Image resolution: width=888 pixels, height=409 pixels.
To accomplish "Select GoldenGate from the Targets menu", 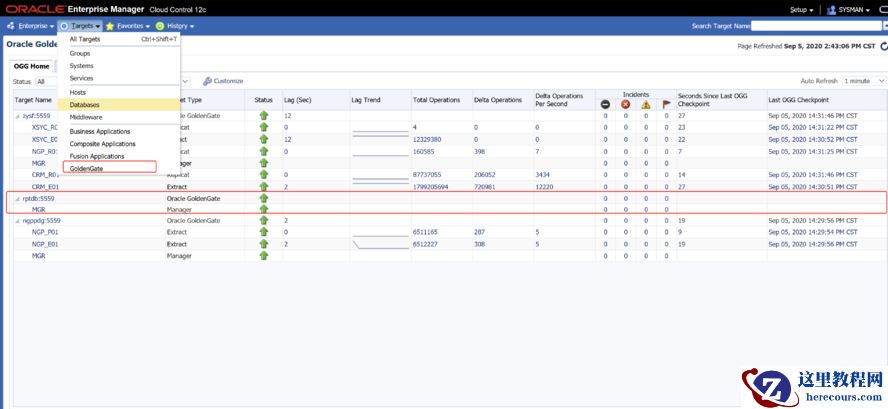I will 86,168.
